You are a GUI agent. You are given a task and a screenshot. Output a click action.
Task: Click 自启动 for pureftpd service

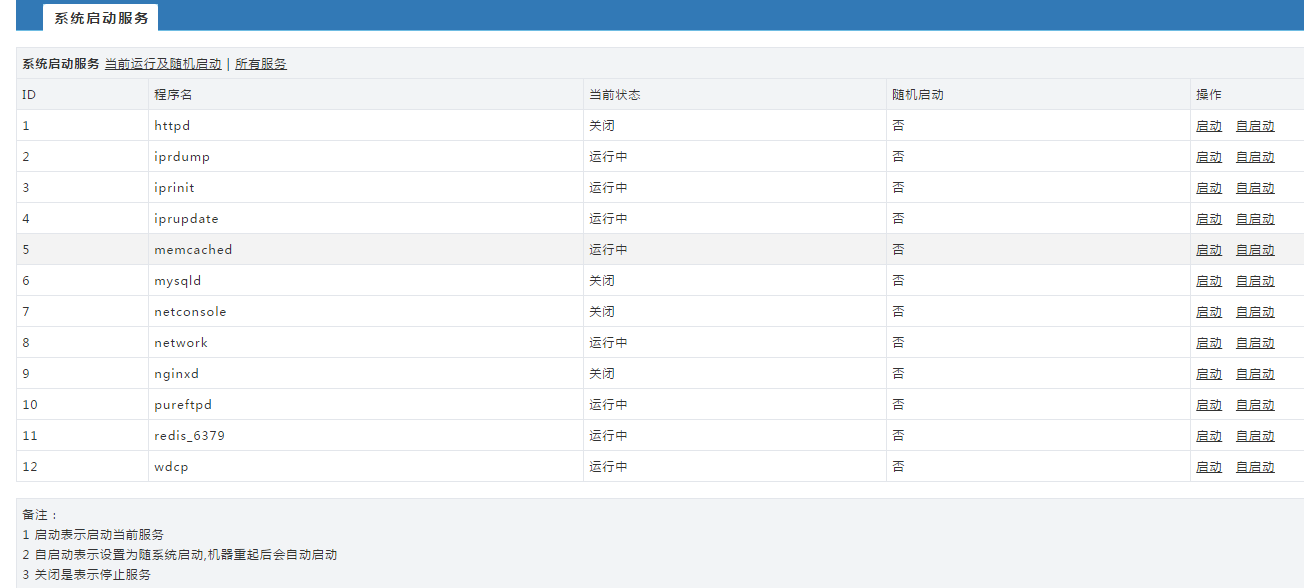[x=1255, y=405]
